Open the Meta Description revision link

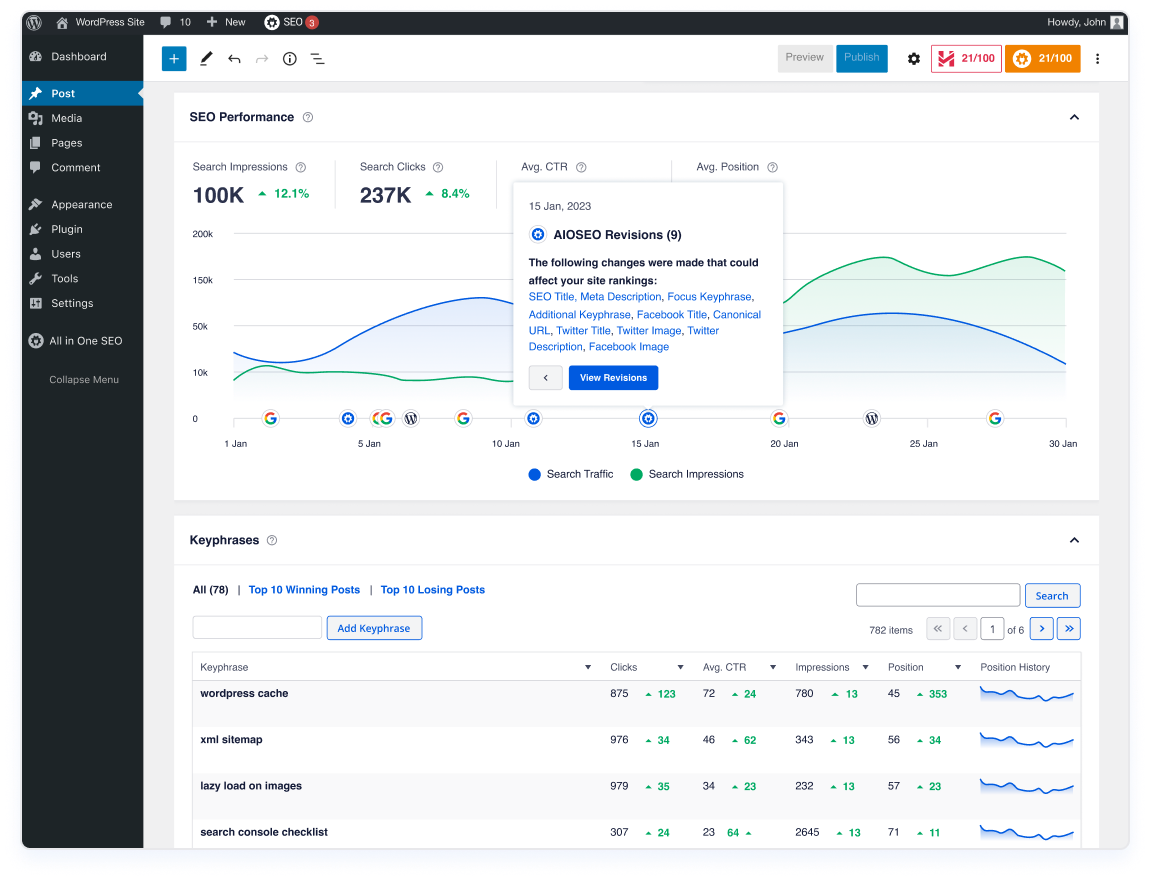620,297
